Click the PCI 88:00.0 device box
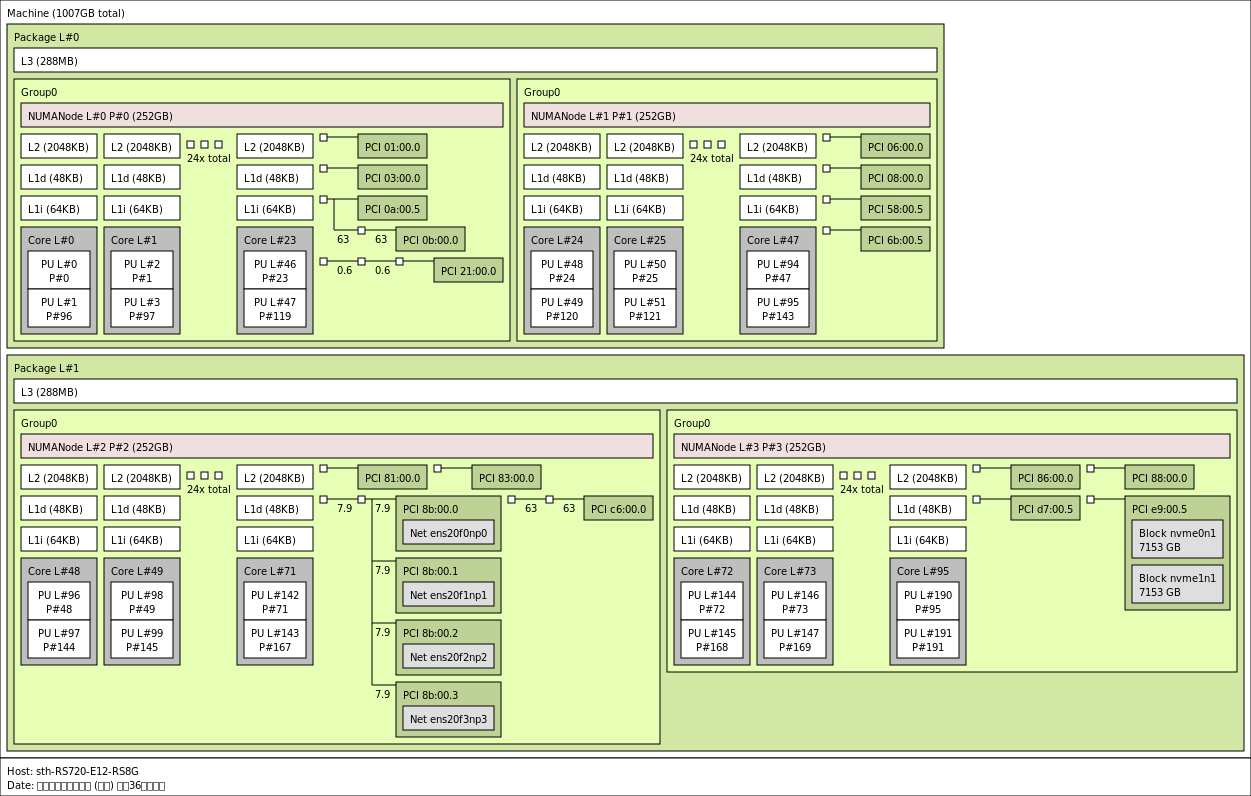Viewport: 1251px width, 796px height. coord(1159,478)
